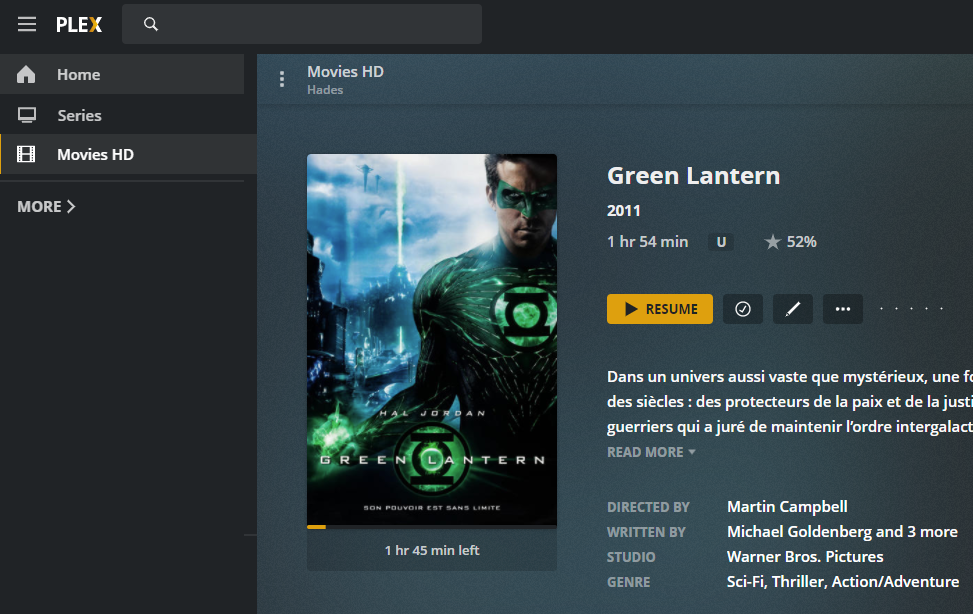
Task: Click the search magnifier icon
Action: pos(151,24)
